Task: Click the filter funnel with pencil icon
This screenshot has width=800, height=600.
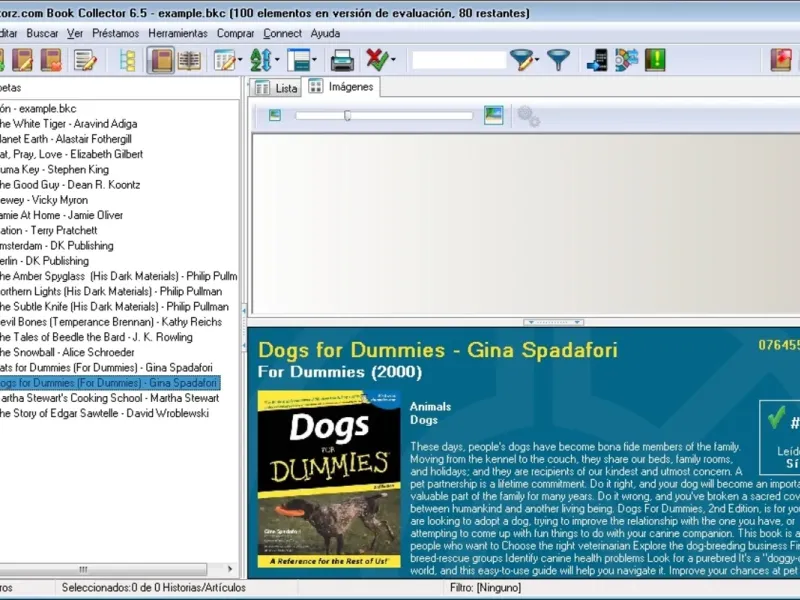Action: pos(521,60)
